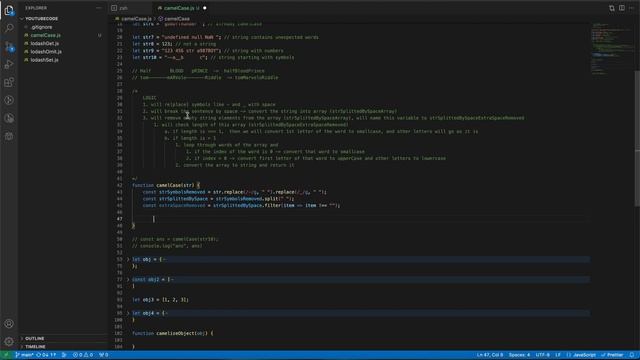The width and height of the screenshot is (640, 360).
Task: Open lodashSet.js in the explorer
Action: [44, 60]
